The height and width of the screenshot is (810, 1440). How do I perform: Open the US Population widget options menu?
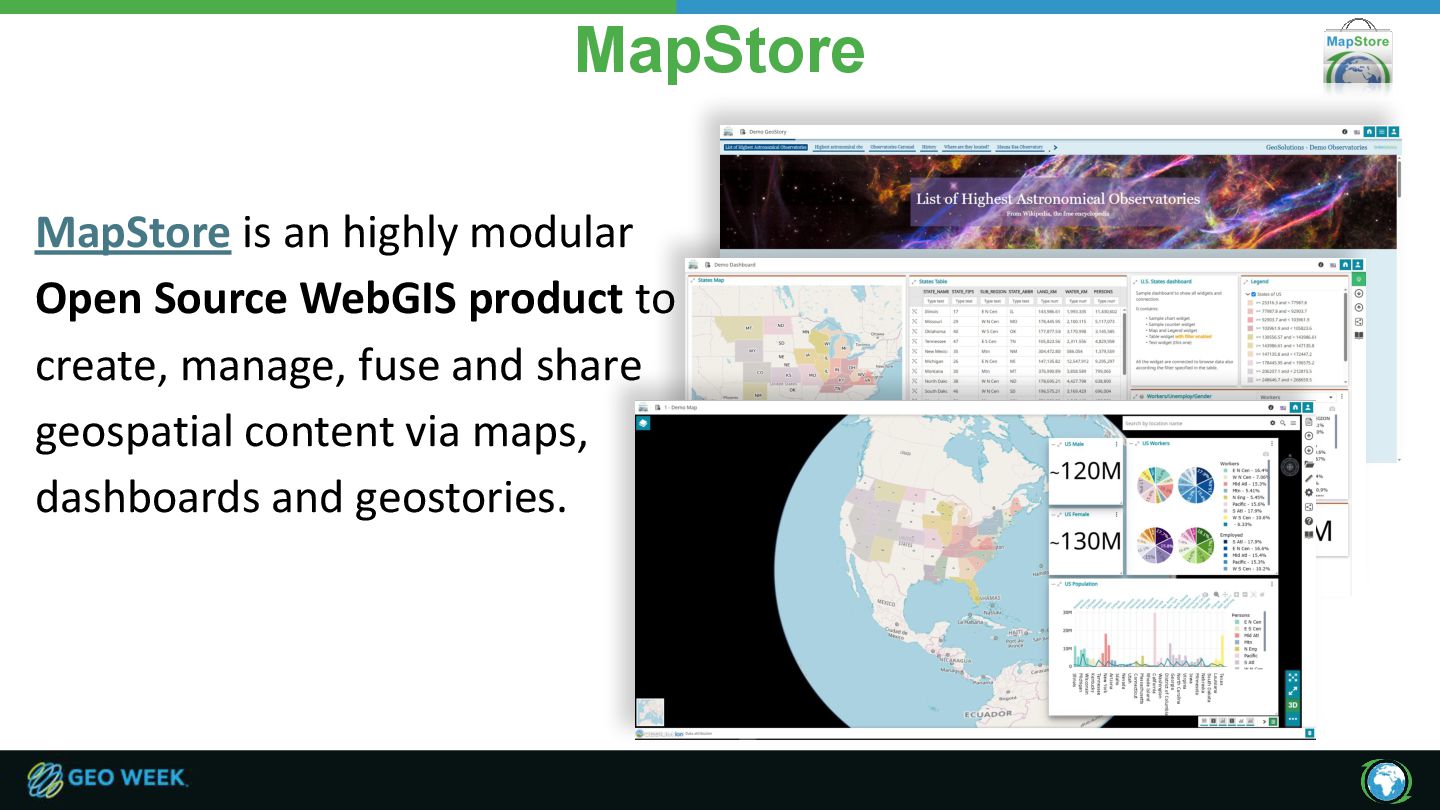[x=1271, y=583]
